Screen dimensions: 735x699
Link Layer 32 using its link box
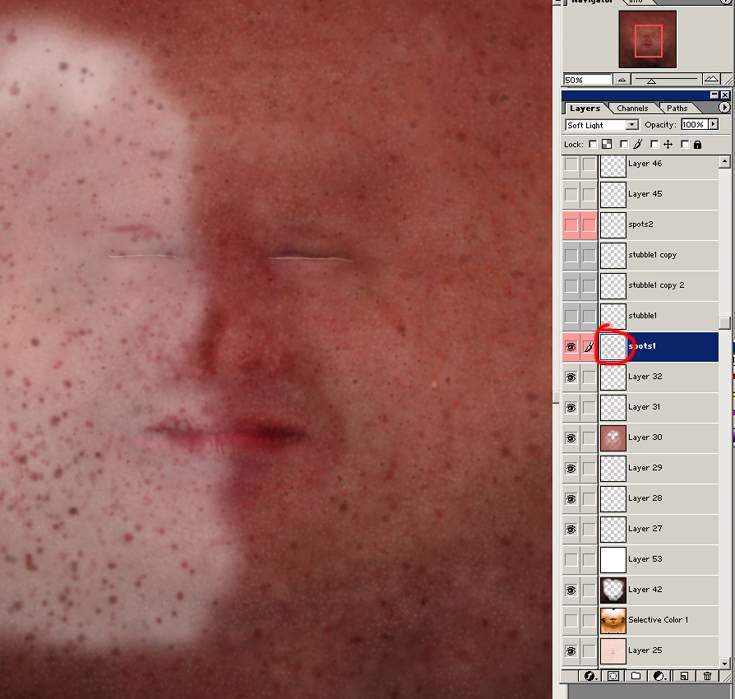pyautogui.click(x=589, y=377)
